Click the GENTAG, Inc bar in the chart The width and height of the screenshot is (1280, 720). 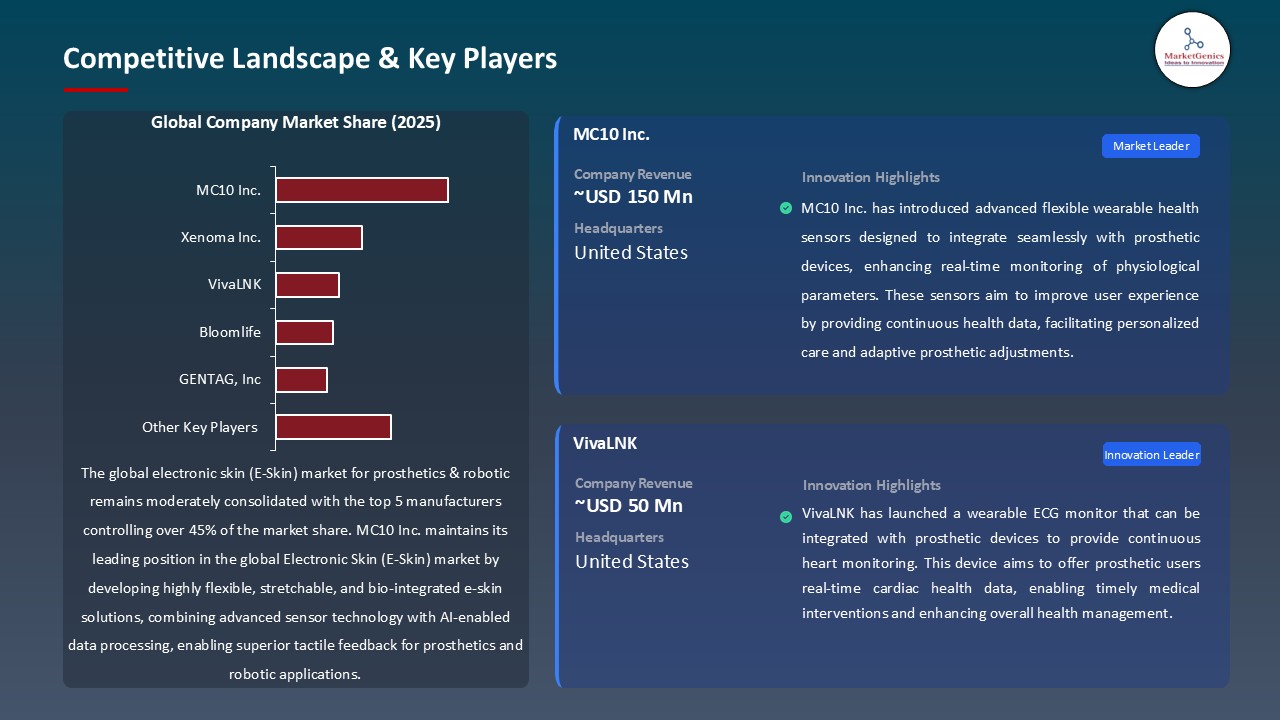[x=302, y=380]
